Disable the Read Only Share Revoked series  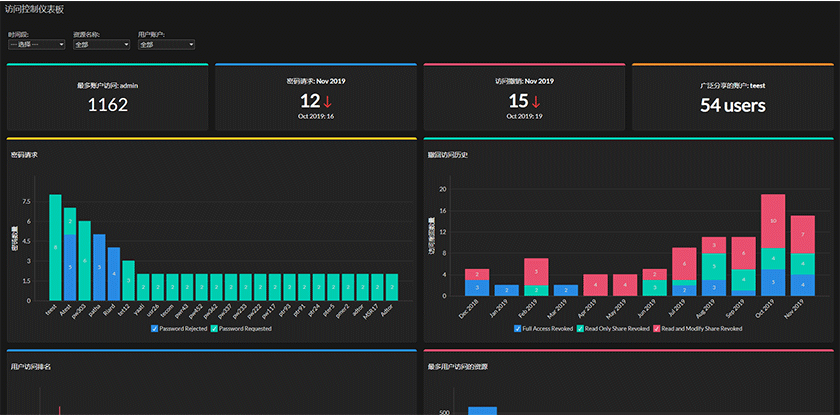(x=580, y=329)
